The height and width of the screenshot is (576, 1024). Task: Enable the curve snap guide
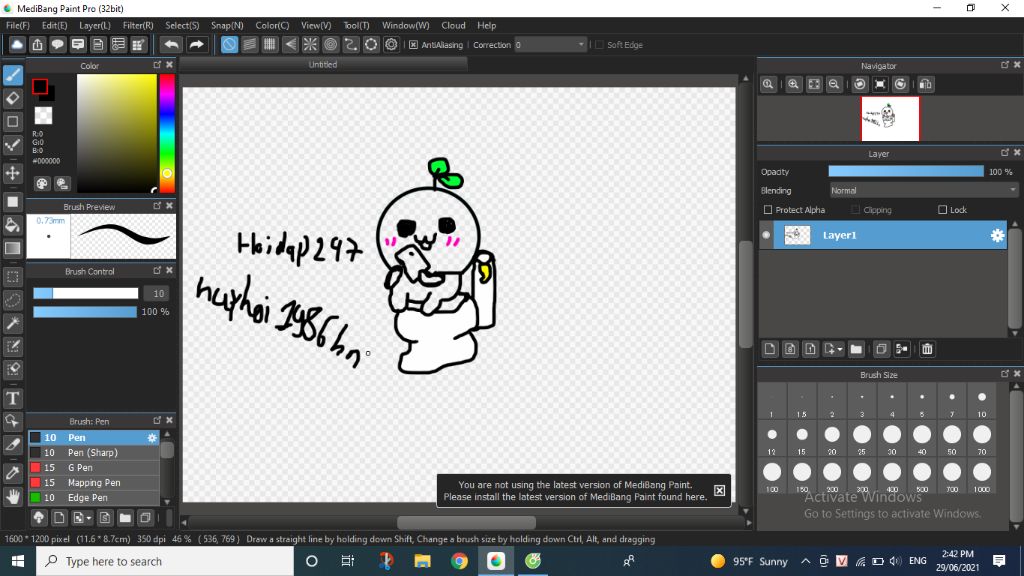(x=351, y=44)
